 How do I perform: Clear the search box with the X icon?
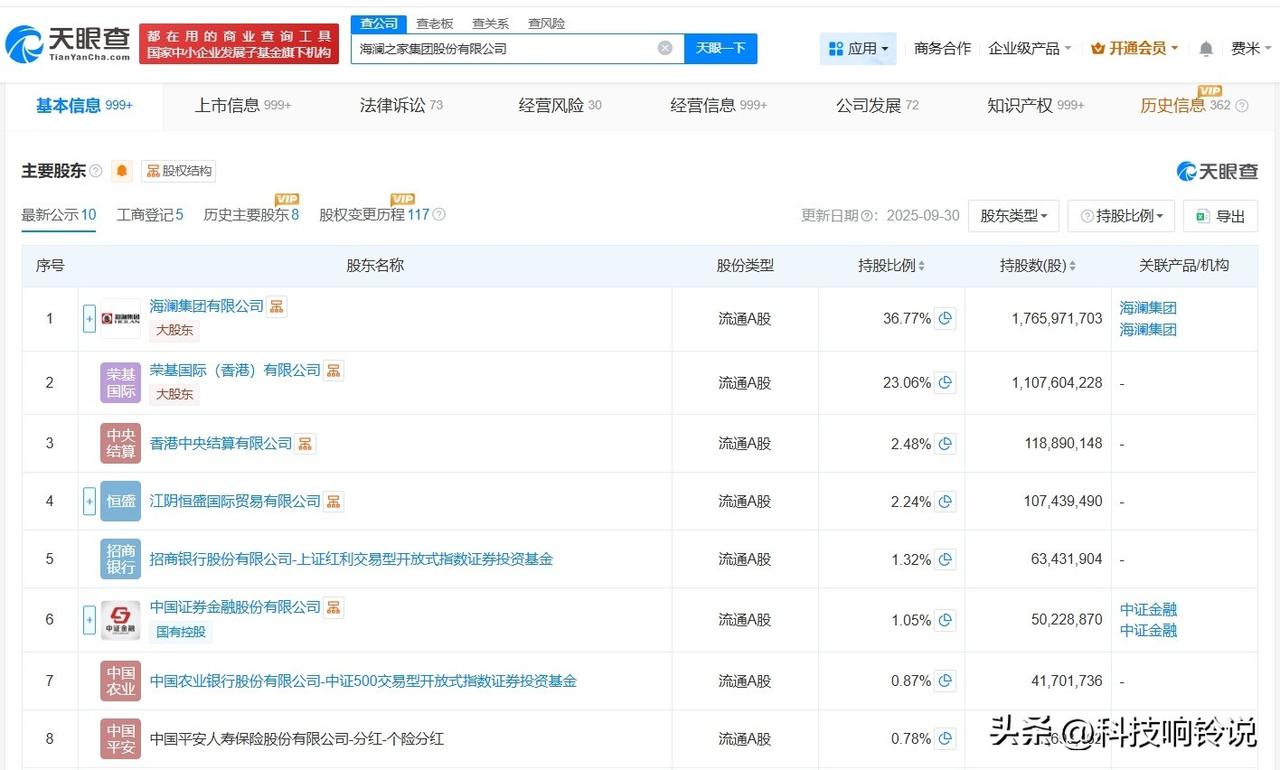pyautogui.click(x=665, y=48)
